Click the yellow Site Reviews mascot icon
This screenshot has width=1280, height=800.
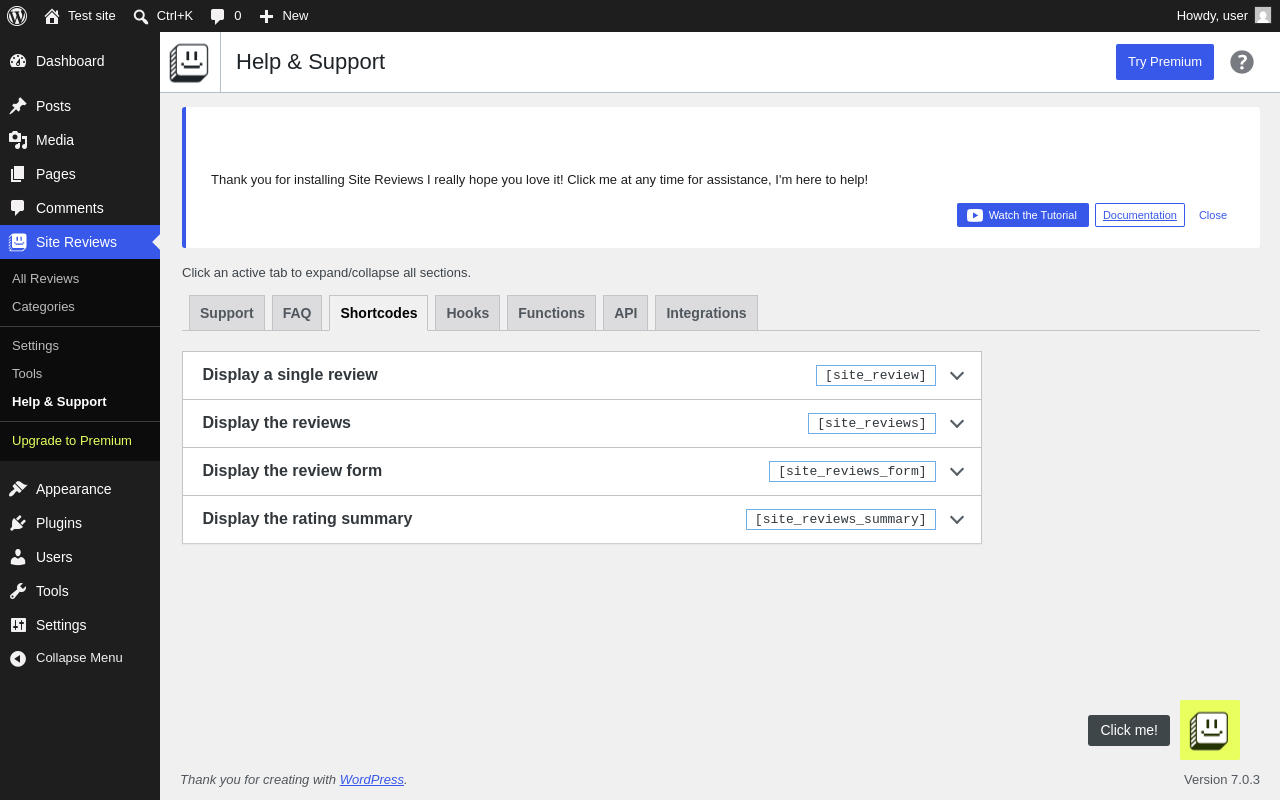click(1210, 730)
